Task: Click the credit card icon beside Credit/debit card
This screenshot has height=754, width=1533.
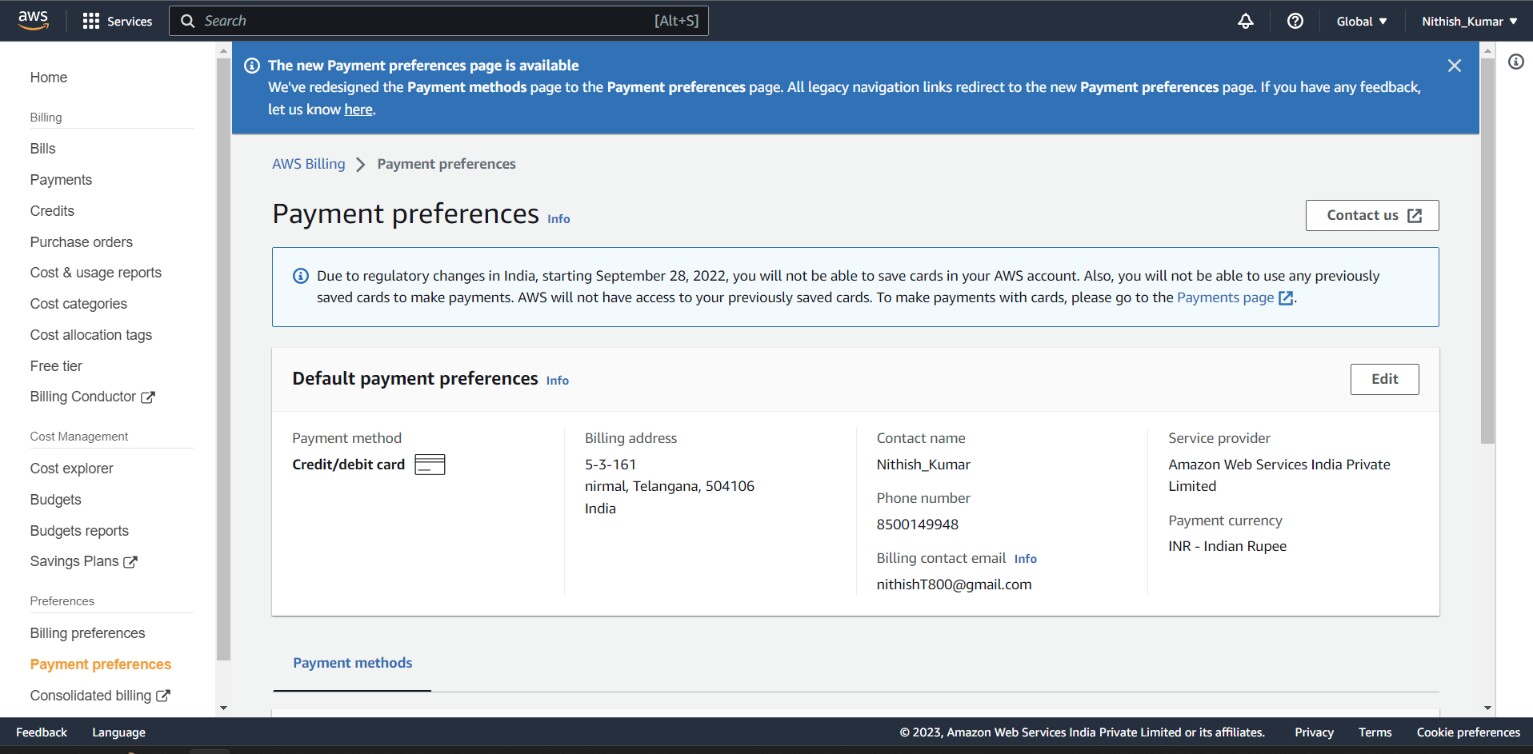Action: (x=430, y=463)
